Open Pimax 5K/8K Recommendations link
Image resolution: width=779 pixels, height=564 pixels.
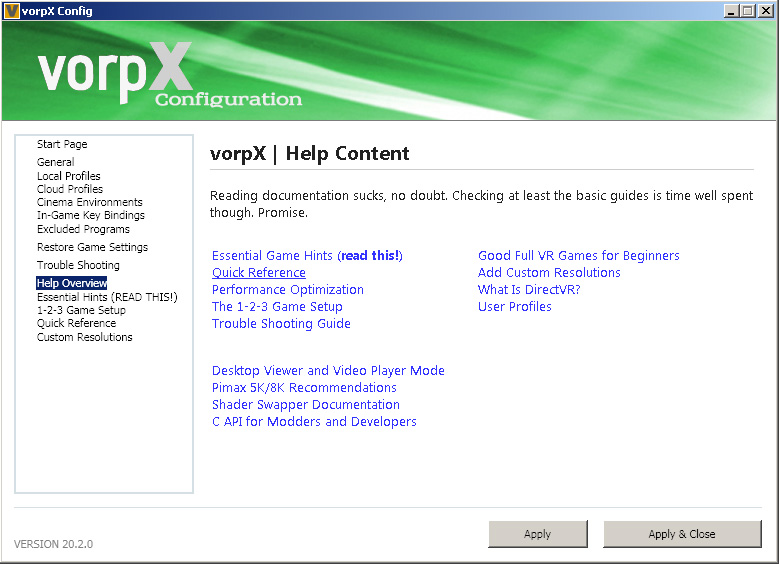coord(304,388)
